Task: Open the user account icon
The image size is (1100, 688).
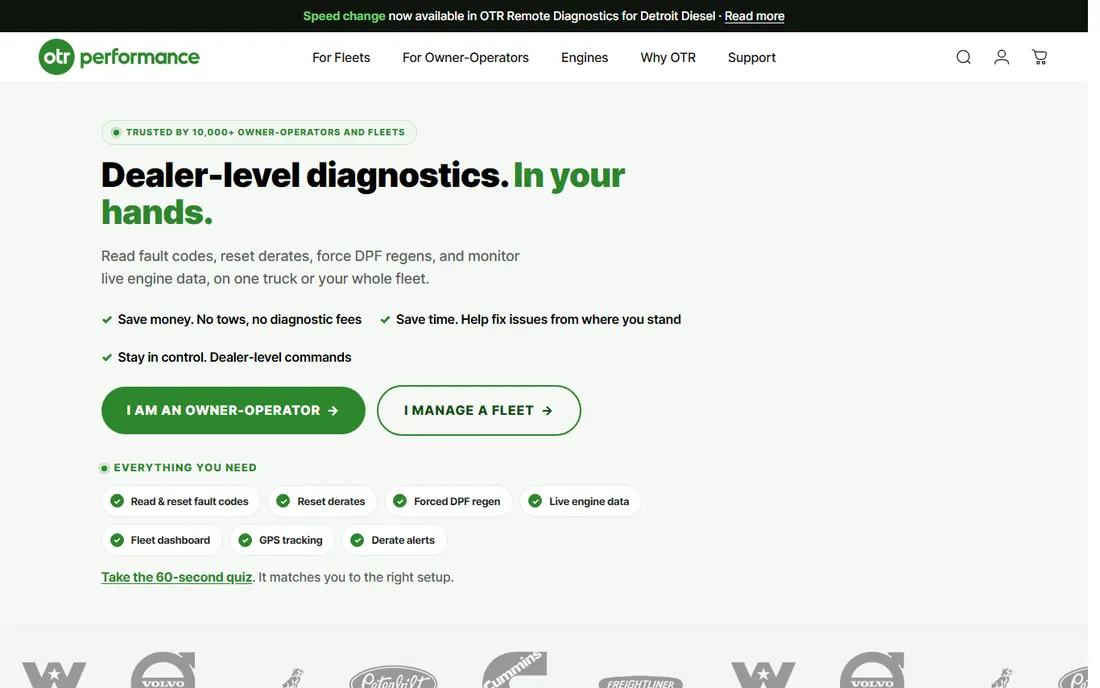Action: click(1001, 58)
